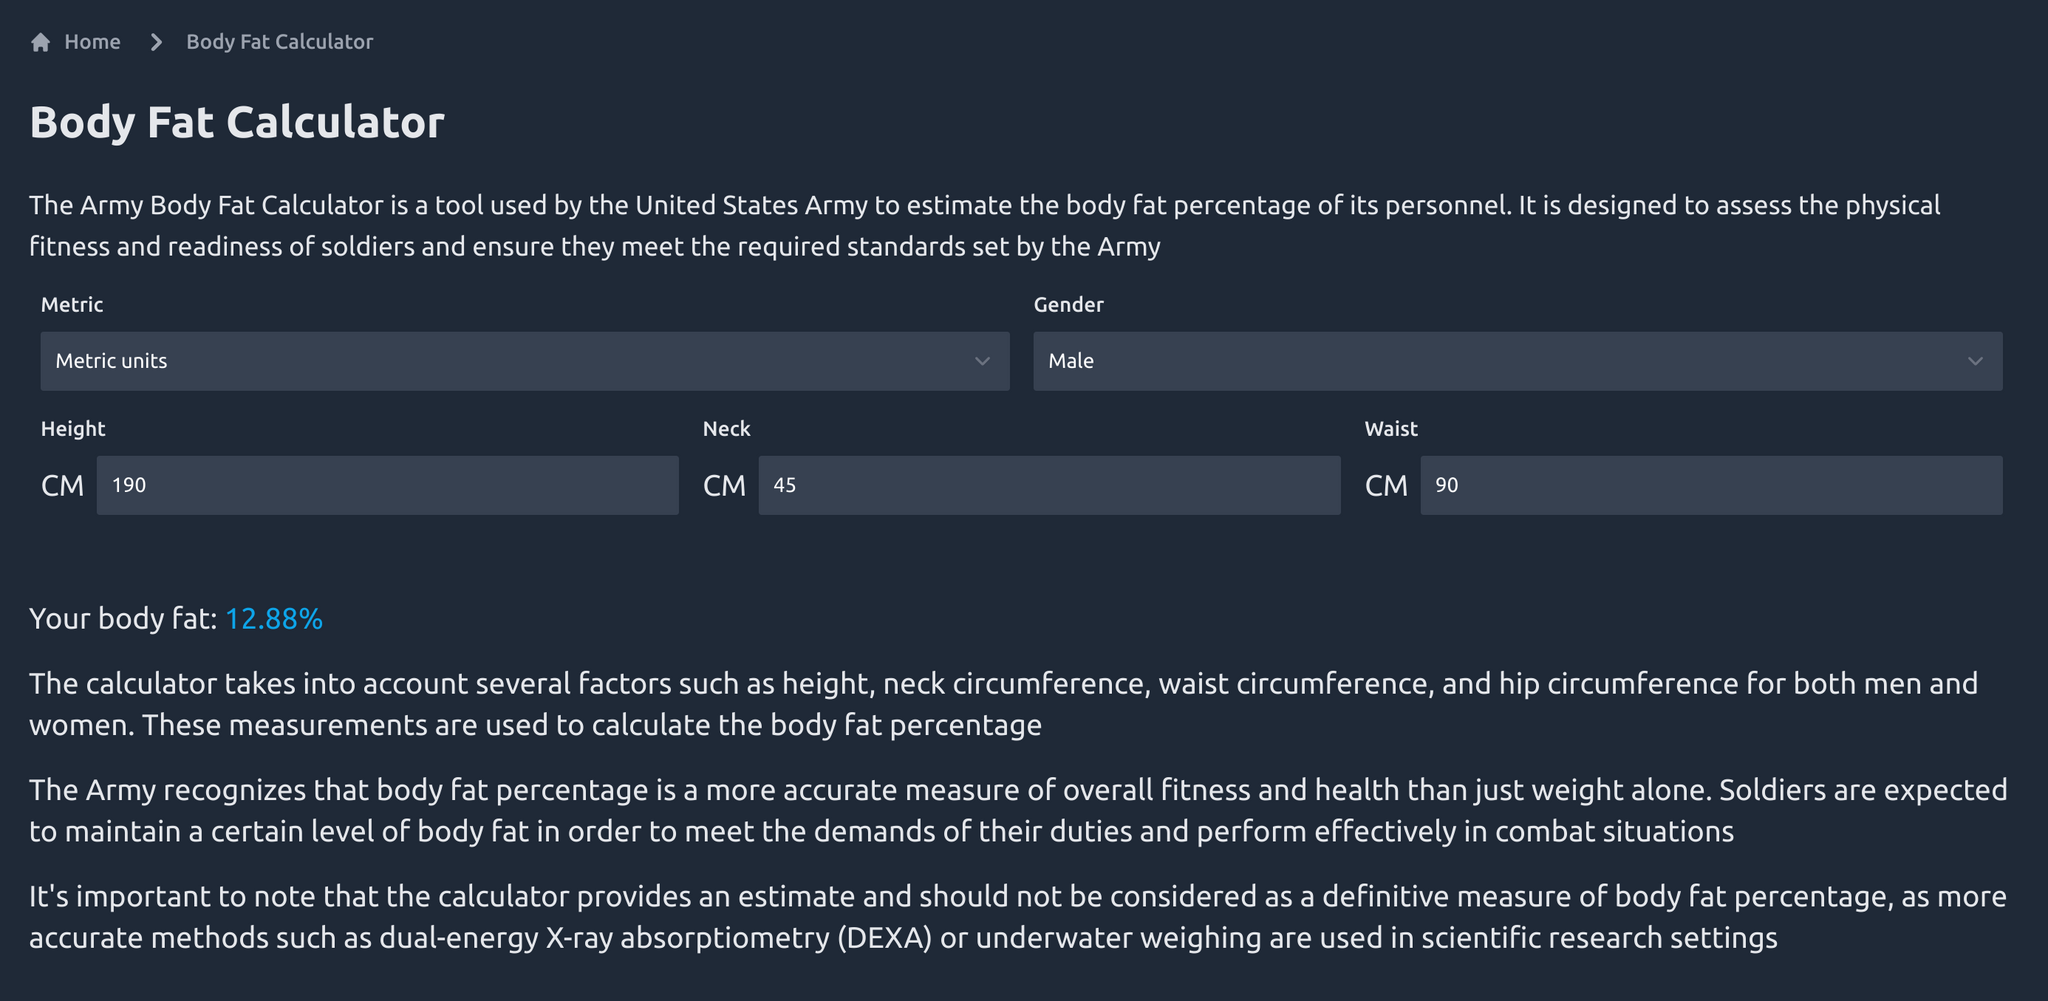Click the Body Fat Calculator page heading
This screenshot has width=2048, height=1001.
pyautogui.click(x=237, y=122)
